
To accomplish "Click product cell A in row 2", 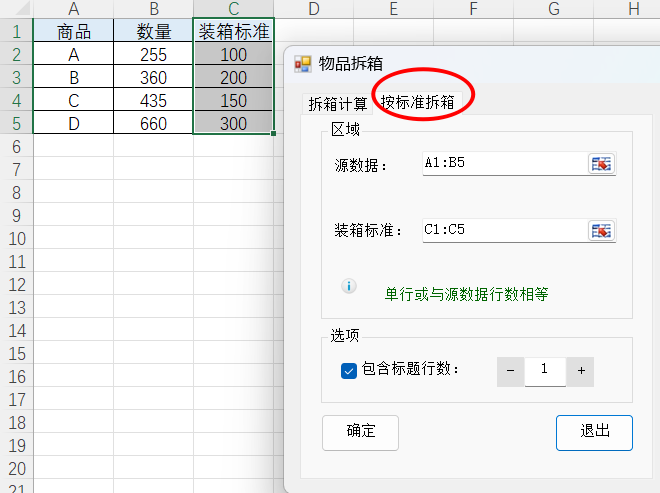I will [73, 55].
